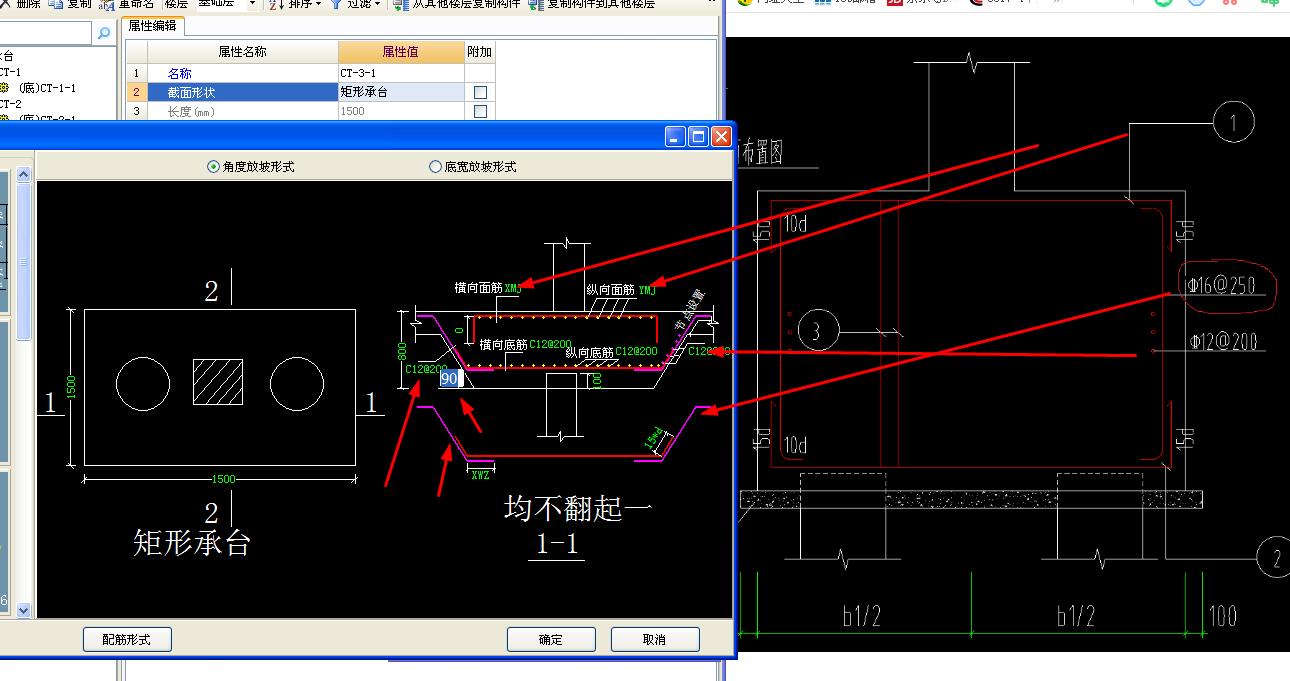The height and width of the screenshot is (681, 1290).
Task: Select the 角度放坡形式 radio button
Action: [x=213, y=167]
